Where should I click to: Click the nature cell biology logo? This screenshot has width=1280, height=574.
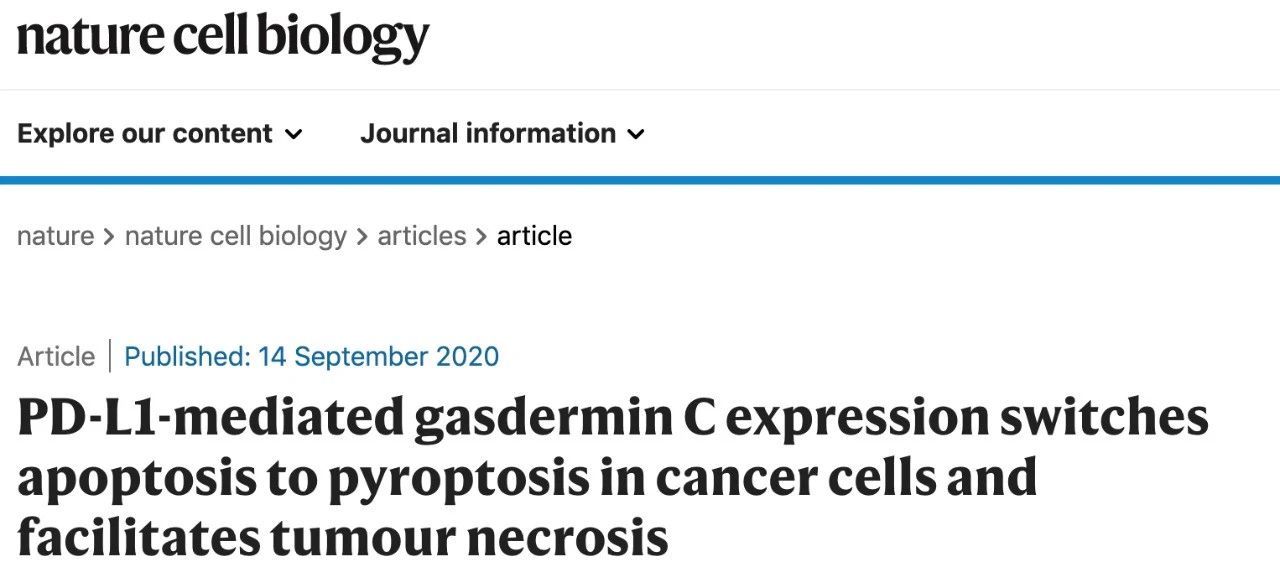[x=223, y=36]
